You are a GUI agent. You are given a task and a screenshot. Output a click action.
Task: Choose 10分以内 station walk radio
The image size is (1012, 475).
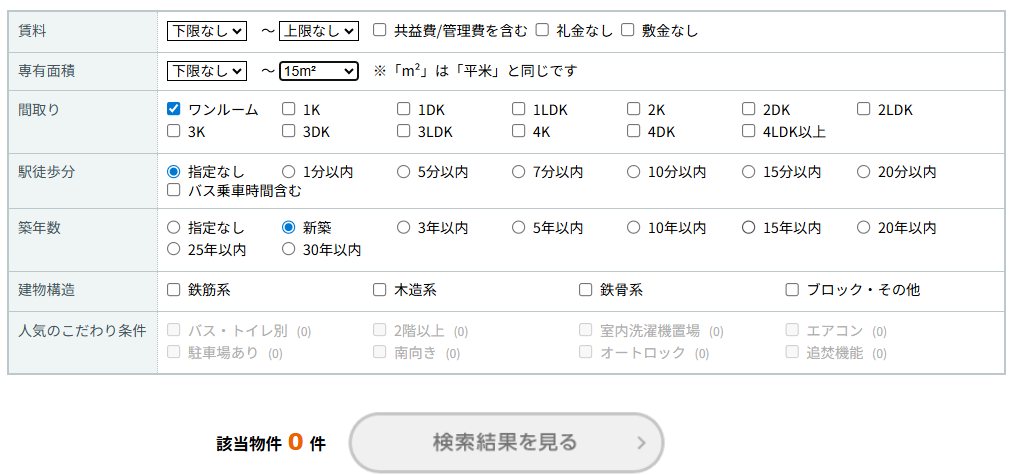click(x=634, y=171)
